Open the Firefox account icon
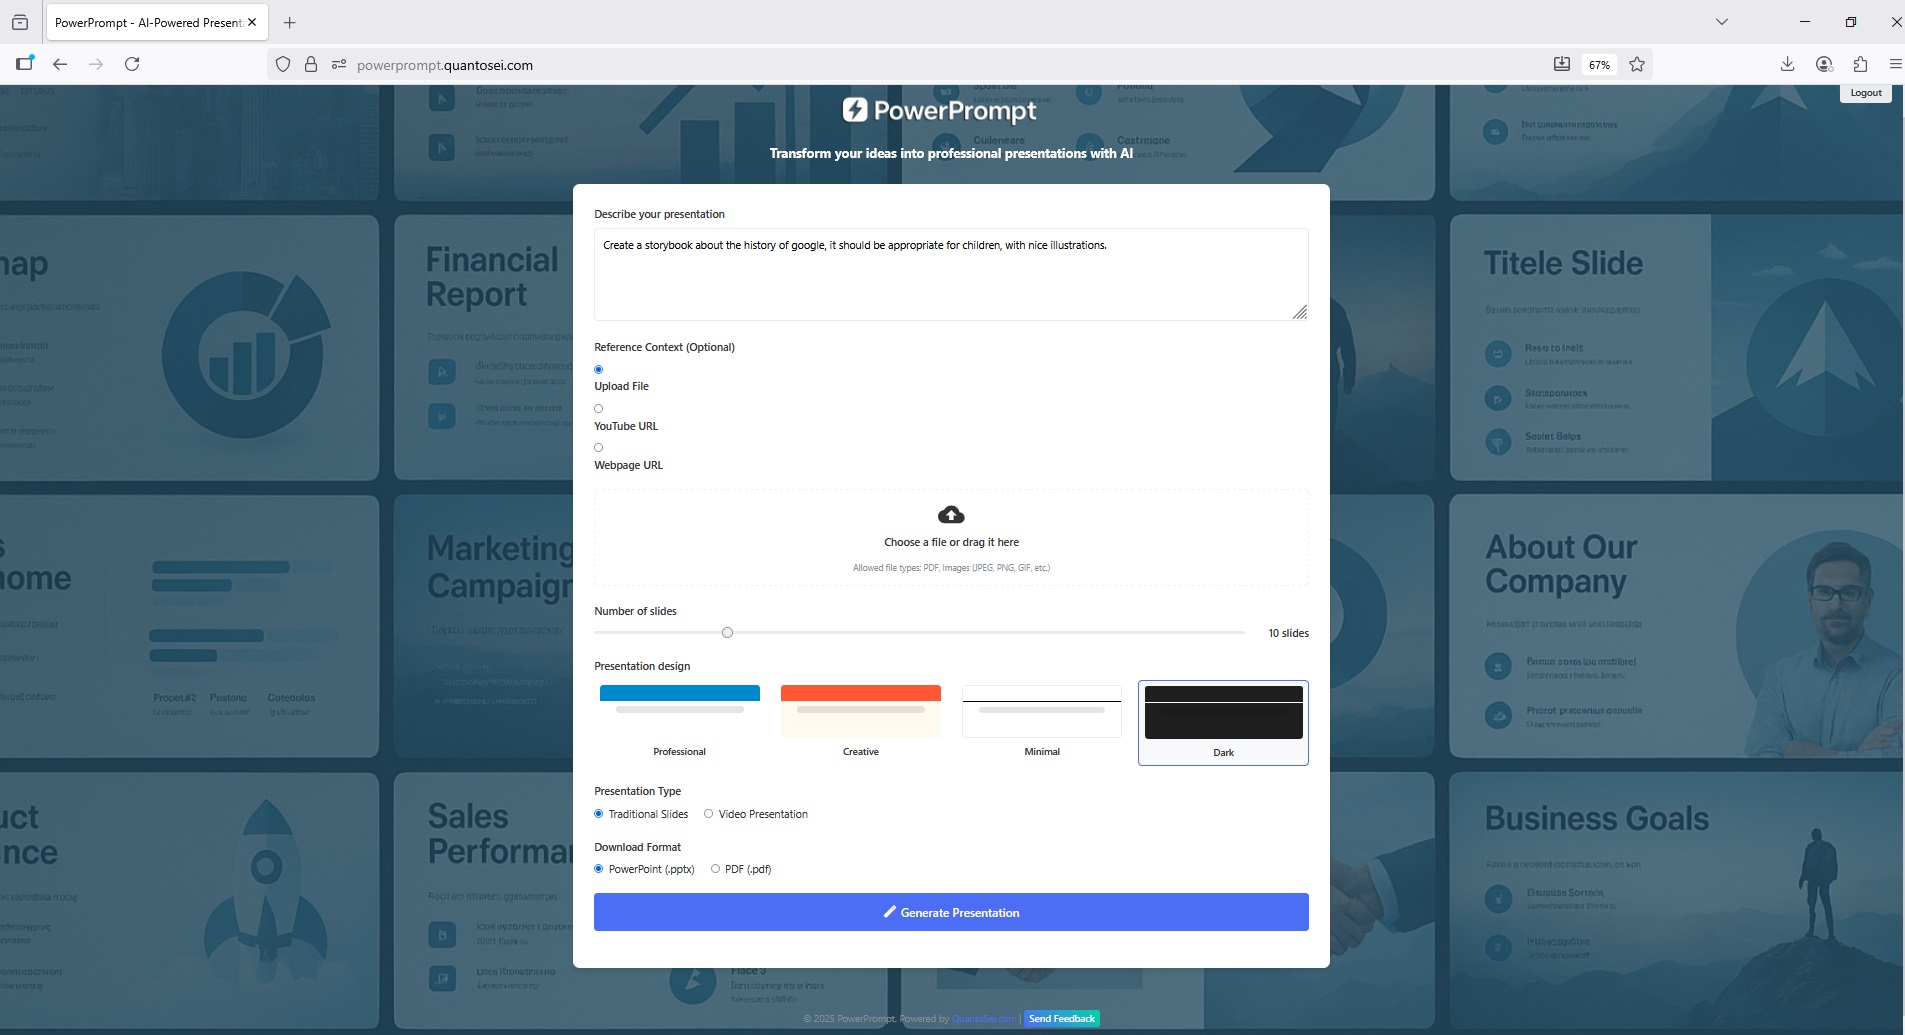The width and height of the screenshot is (1905, 1035). [1824, 64]
